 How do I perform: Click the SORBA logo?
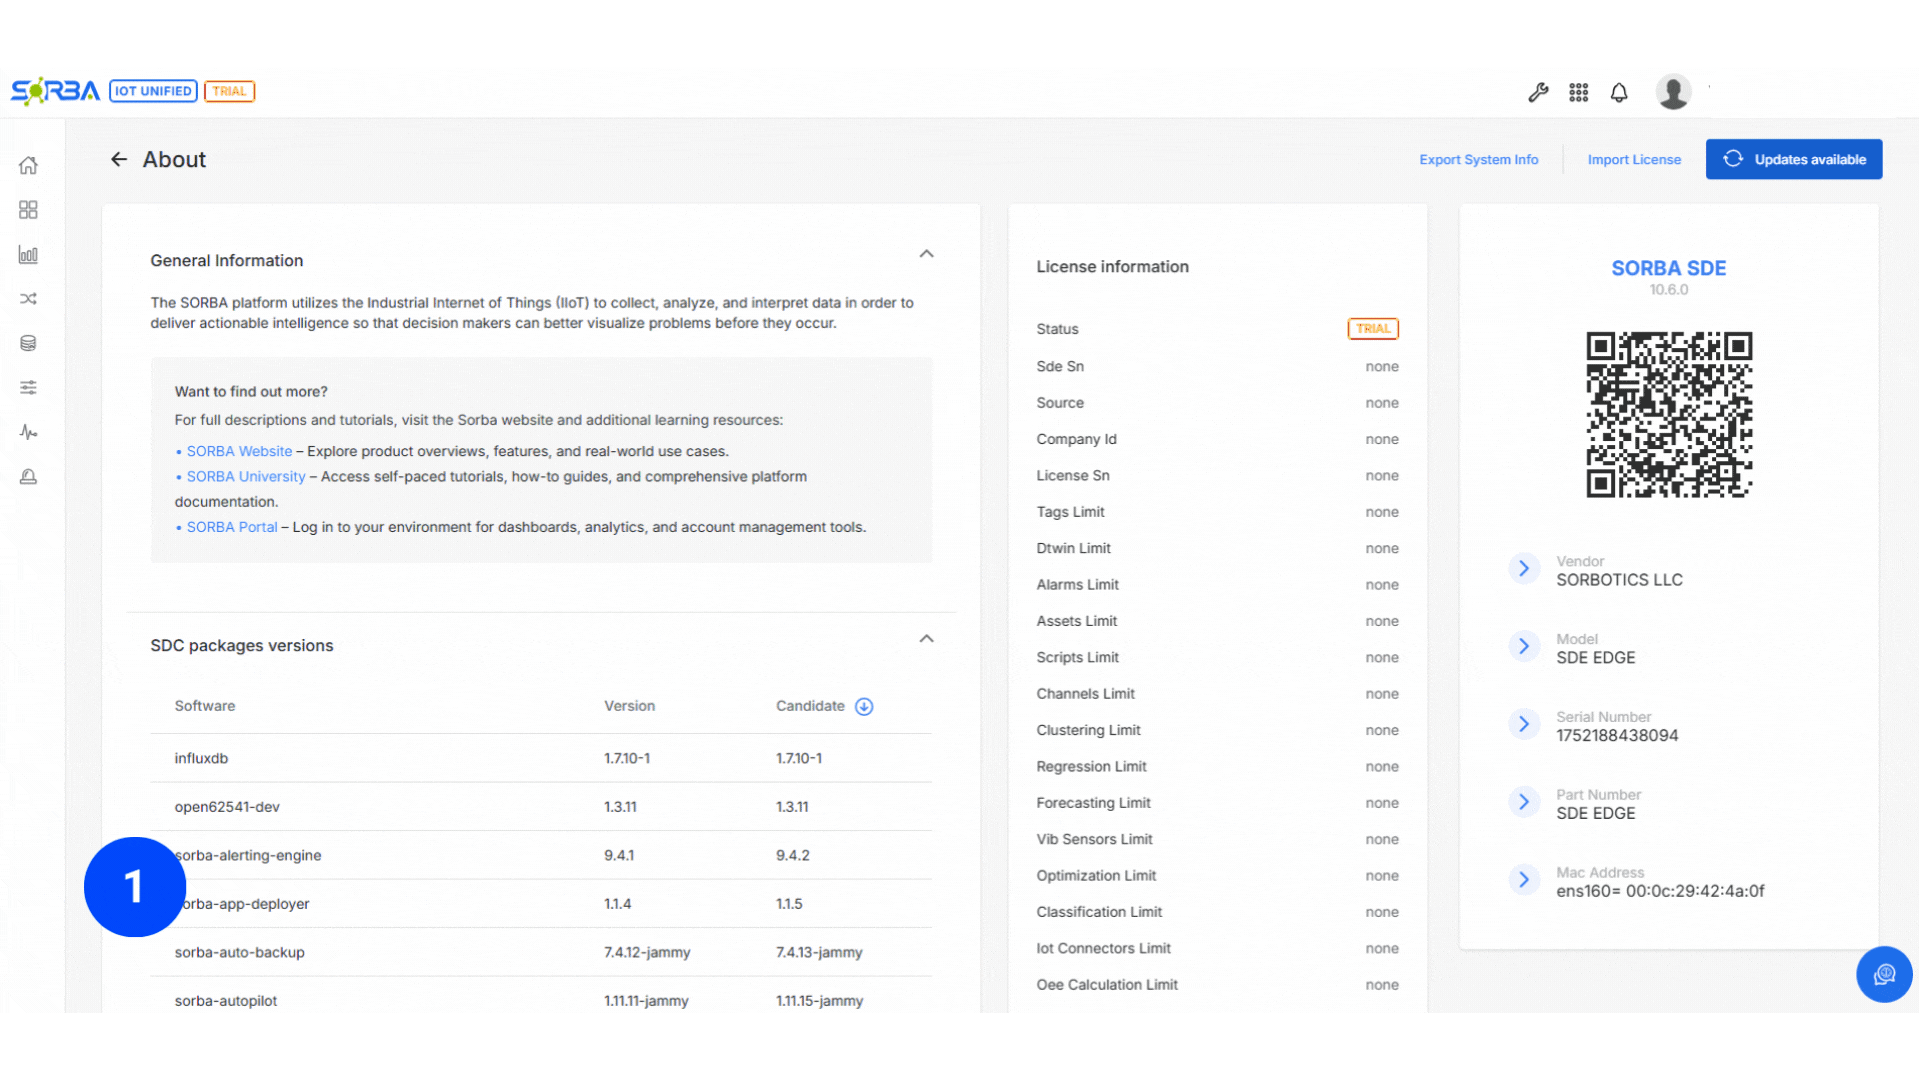pyautogui.click(x=55, y=91)
